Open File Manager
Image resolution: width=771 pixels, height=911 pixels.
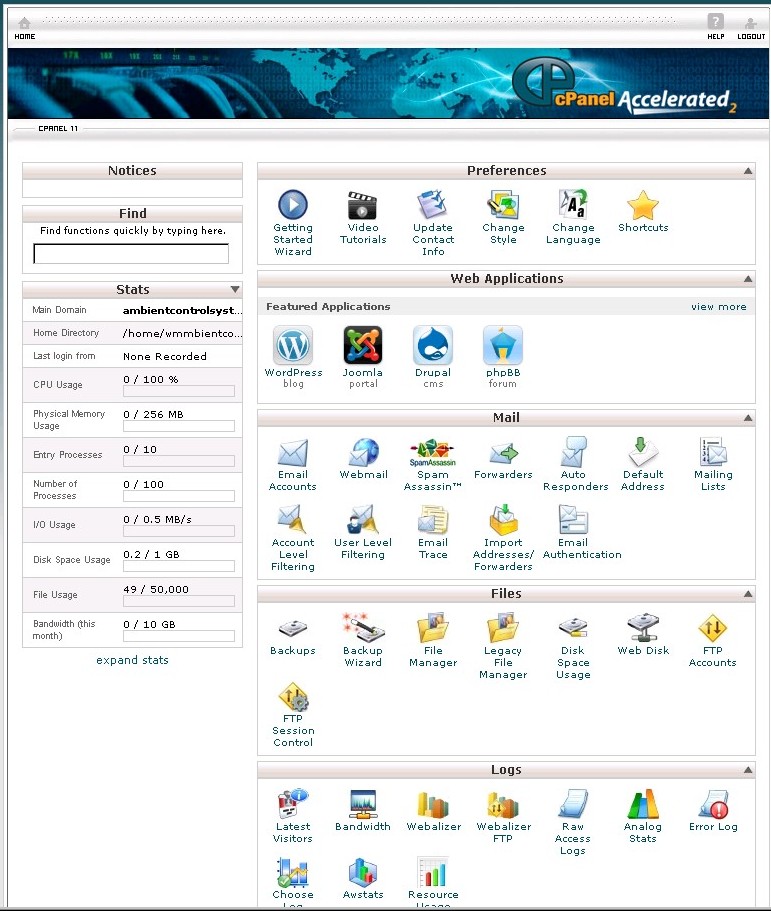[433, 641]
